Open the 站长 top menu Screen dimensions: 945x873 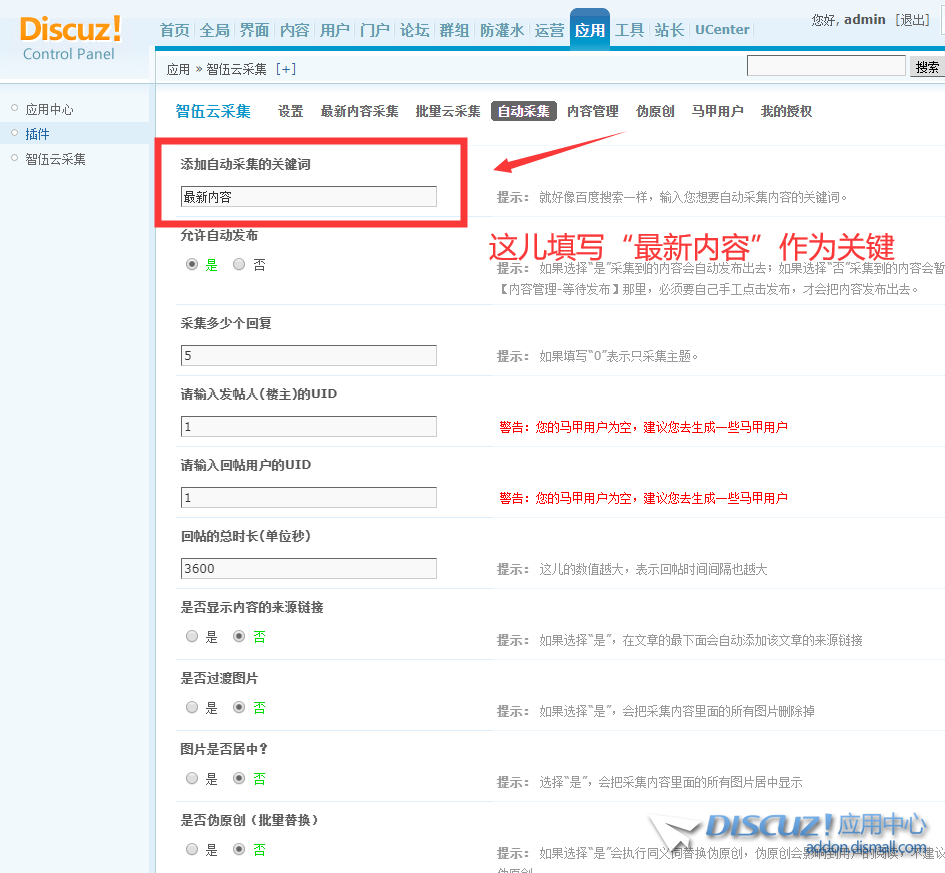pyautogui.click(x=669, y=30)
